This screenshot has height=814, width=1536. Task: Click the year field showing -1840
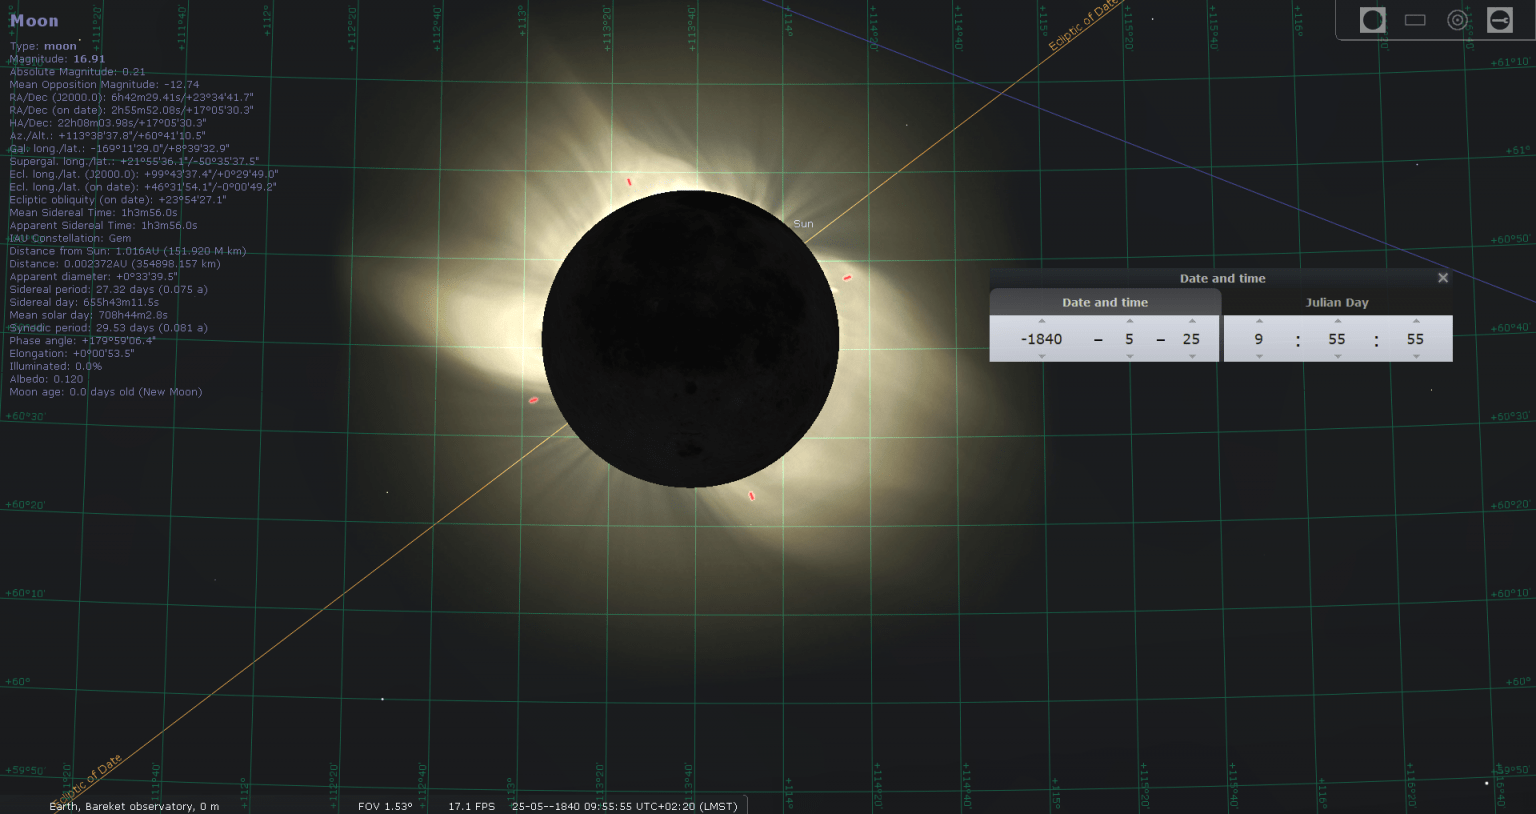pos(1042,339)
